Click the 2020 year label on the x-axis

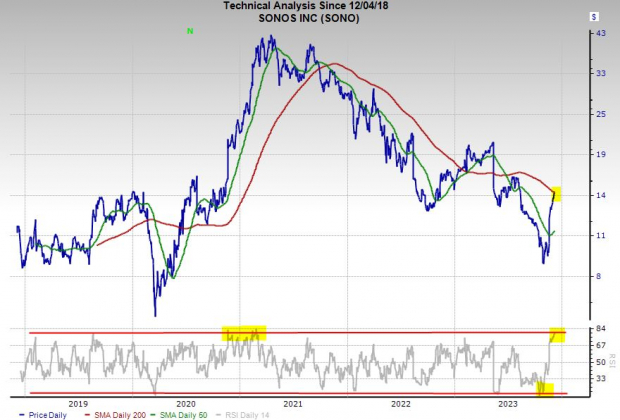point(186,404)
